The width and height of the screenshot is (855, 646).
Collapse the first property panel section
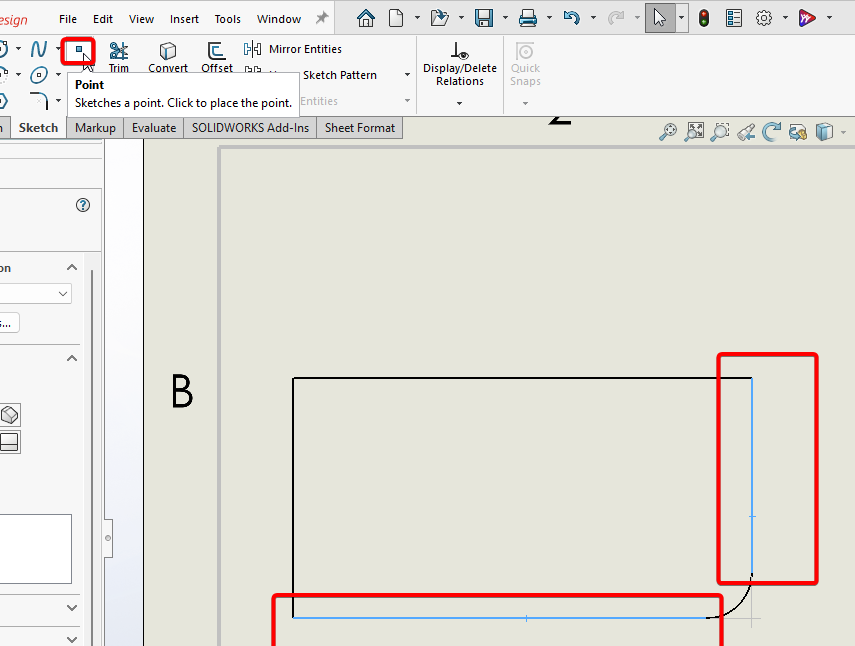point(71,267)
